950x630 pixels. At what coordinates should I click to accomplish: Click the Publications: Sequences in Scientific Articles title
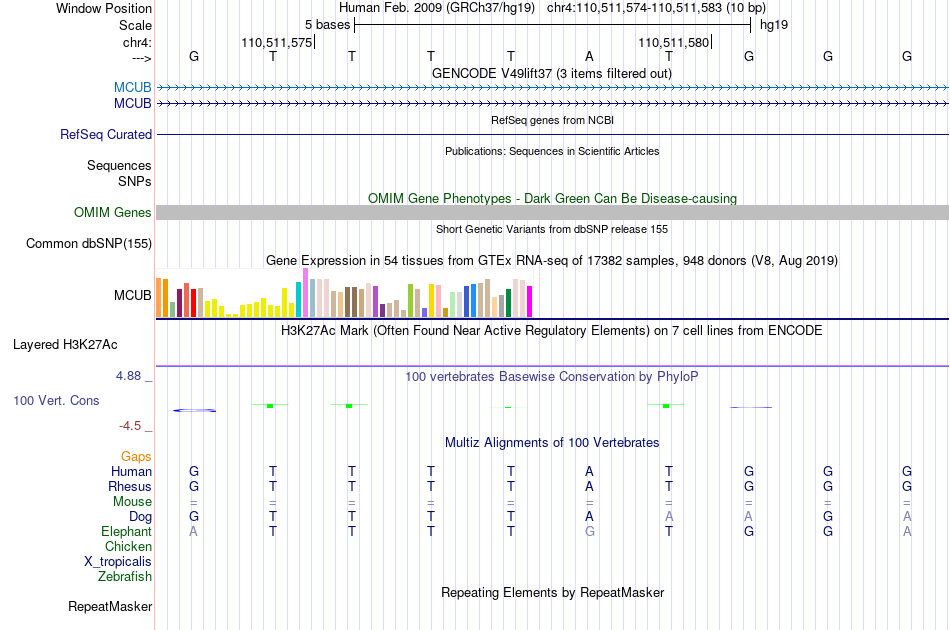point(552,151)
